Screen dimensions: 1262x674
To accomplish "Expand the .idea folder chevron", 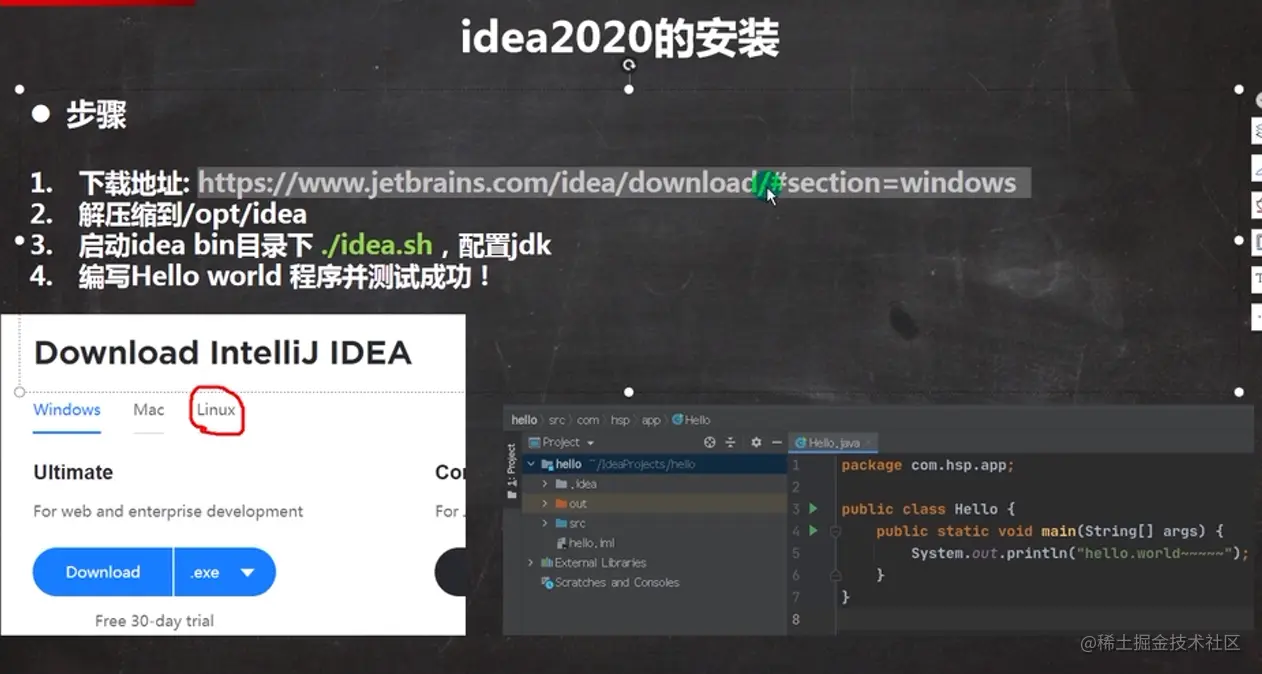I will coord(545,484).
